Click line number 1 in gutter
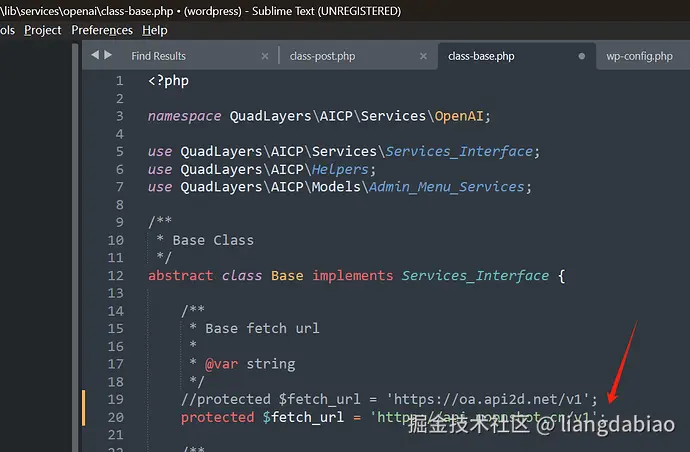 [120, 81]
